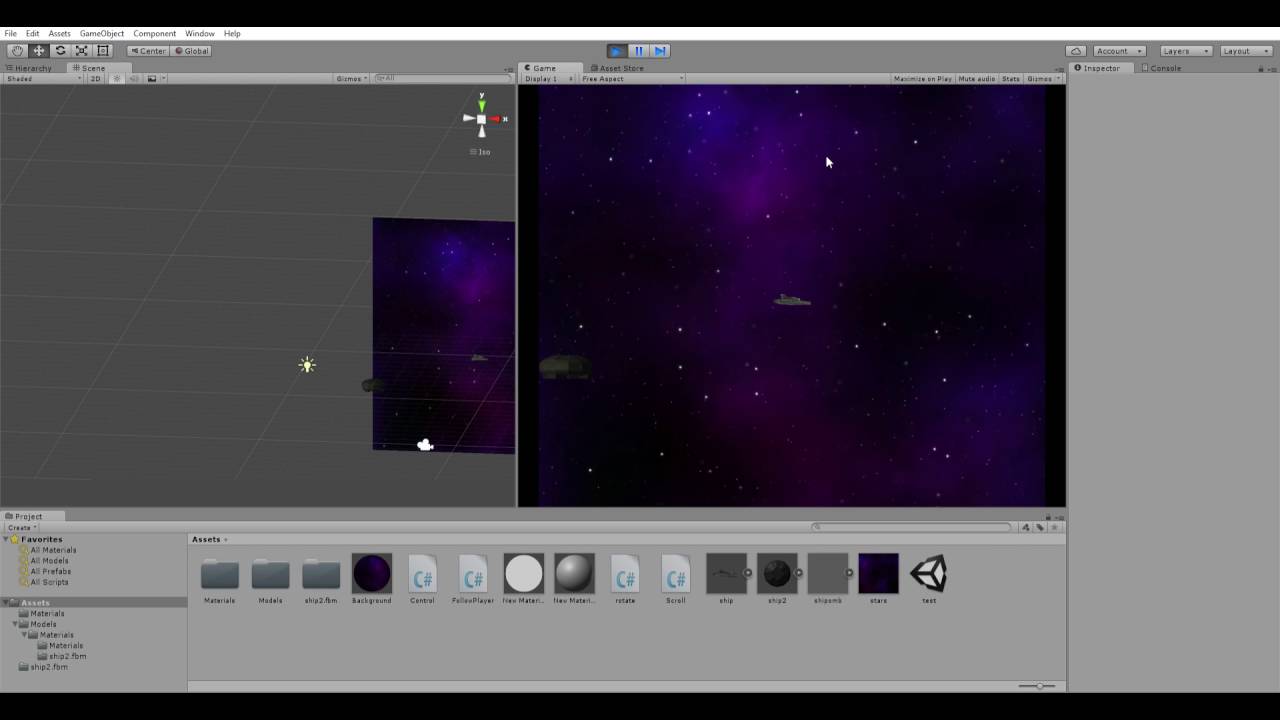Select the rotate C# script
This screenshot has height=720, width=1280.
point(625,579)
